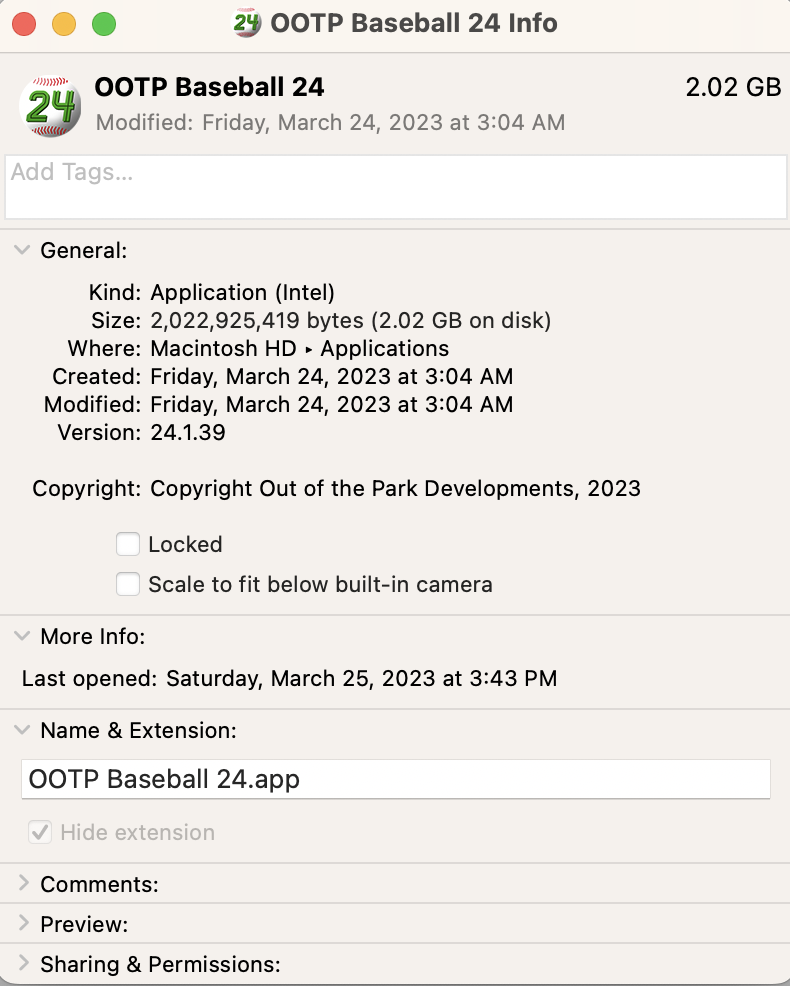Expand the Preview section
Viewport: 790px width, 986px height.
pos(22,924)
